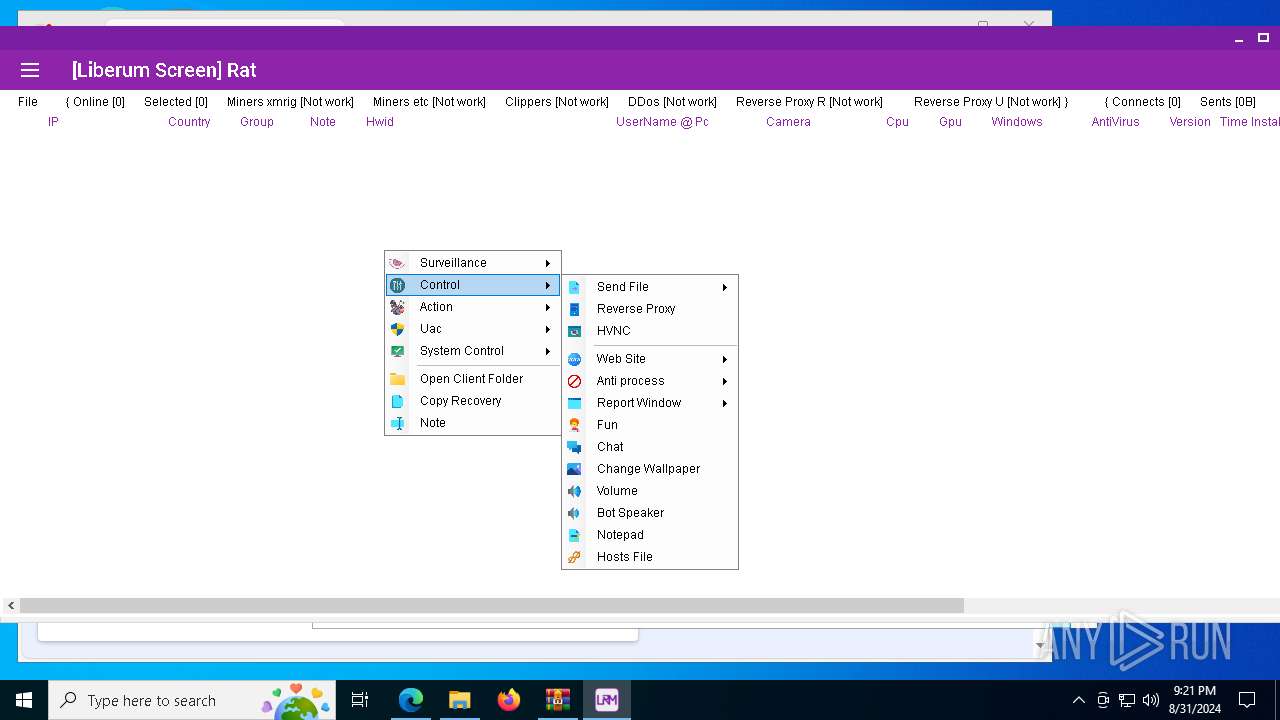
Task: Expand the Control submenu arrow
Action: 548,285
